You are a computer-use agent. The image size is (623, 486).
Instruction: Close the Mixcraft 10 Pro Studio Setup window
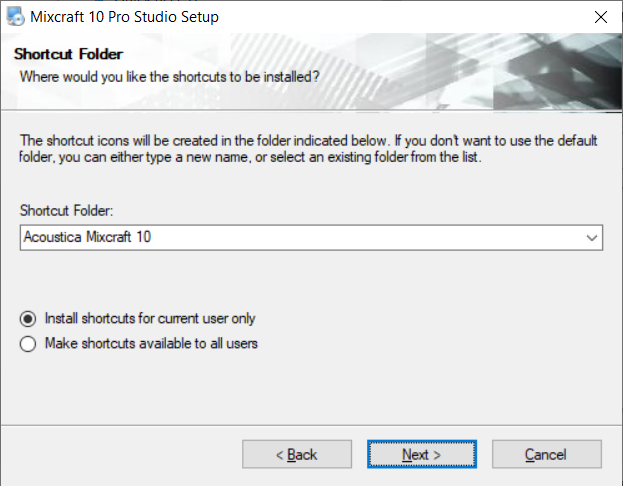pos(600,17)
